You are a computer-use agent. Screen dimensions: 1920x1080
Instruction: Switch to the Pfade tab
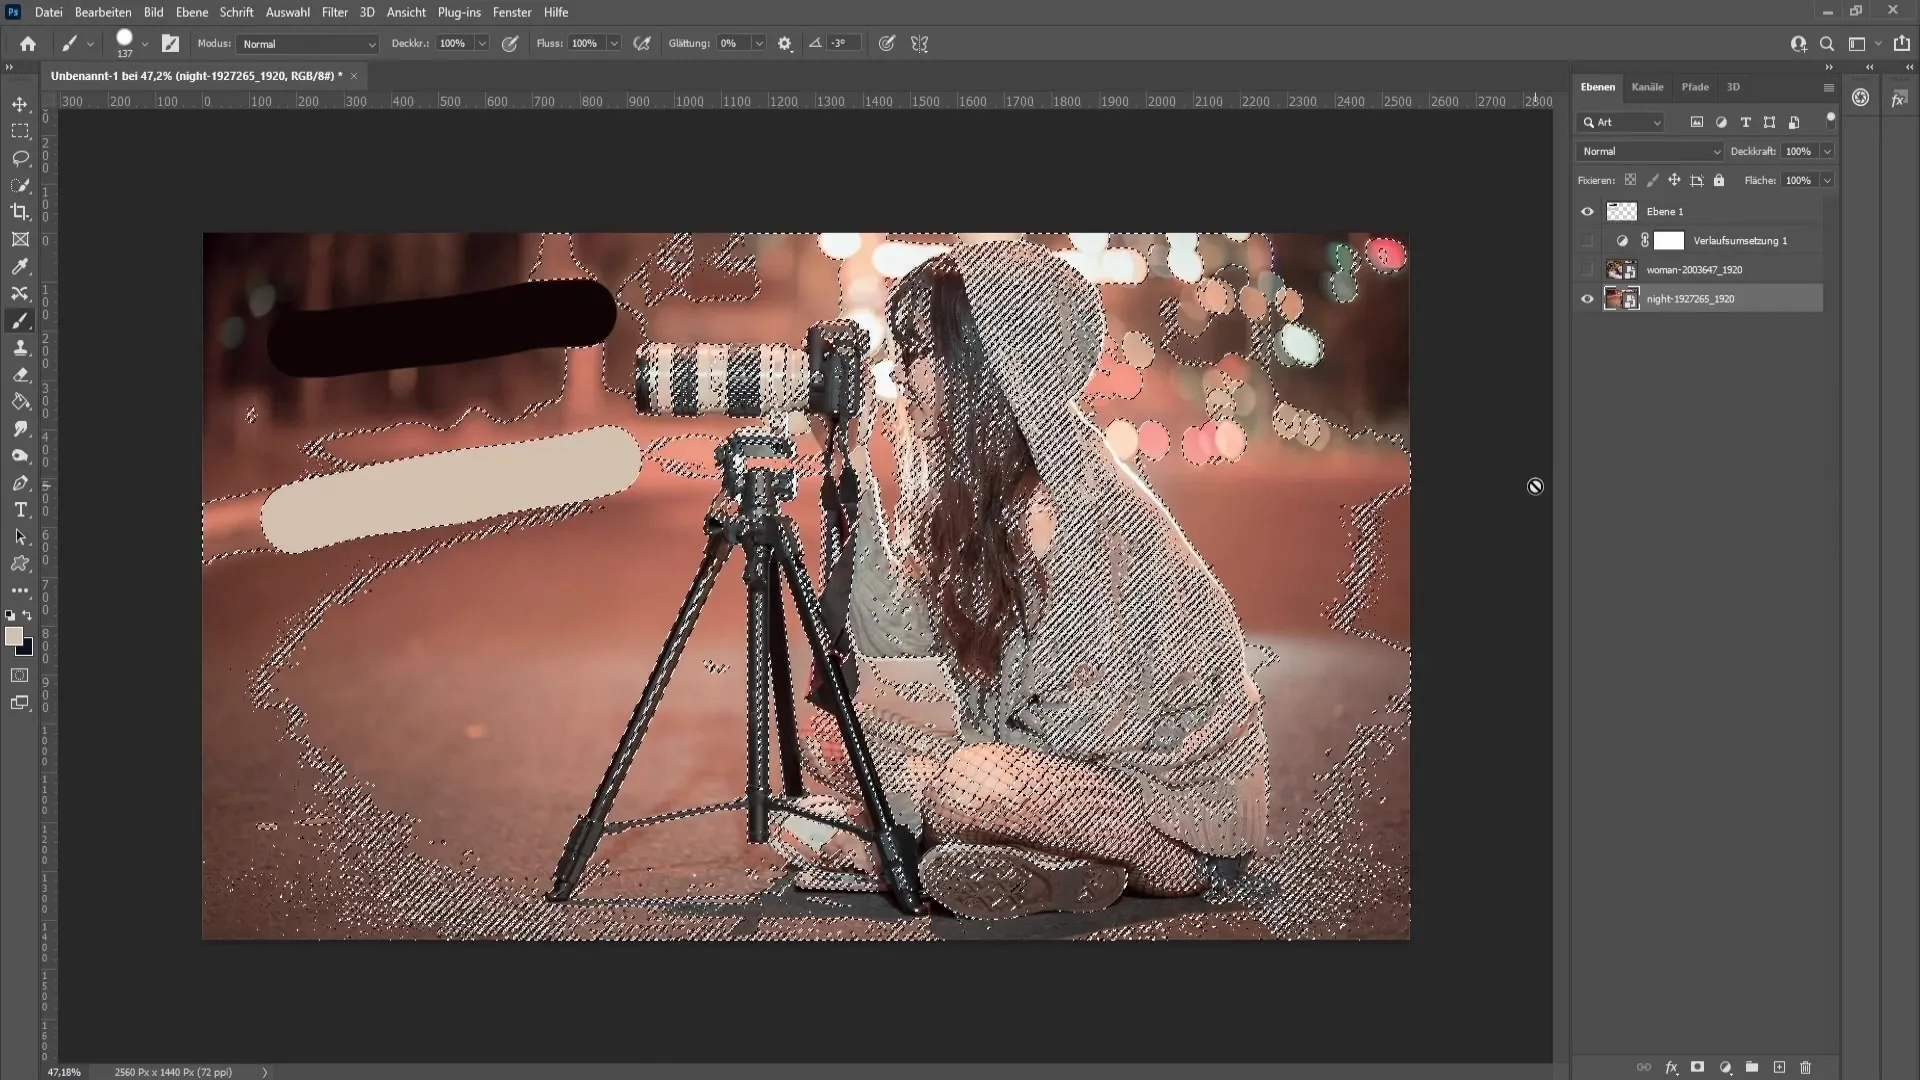1695,87
